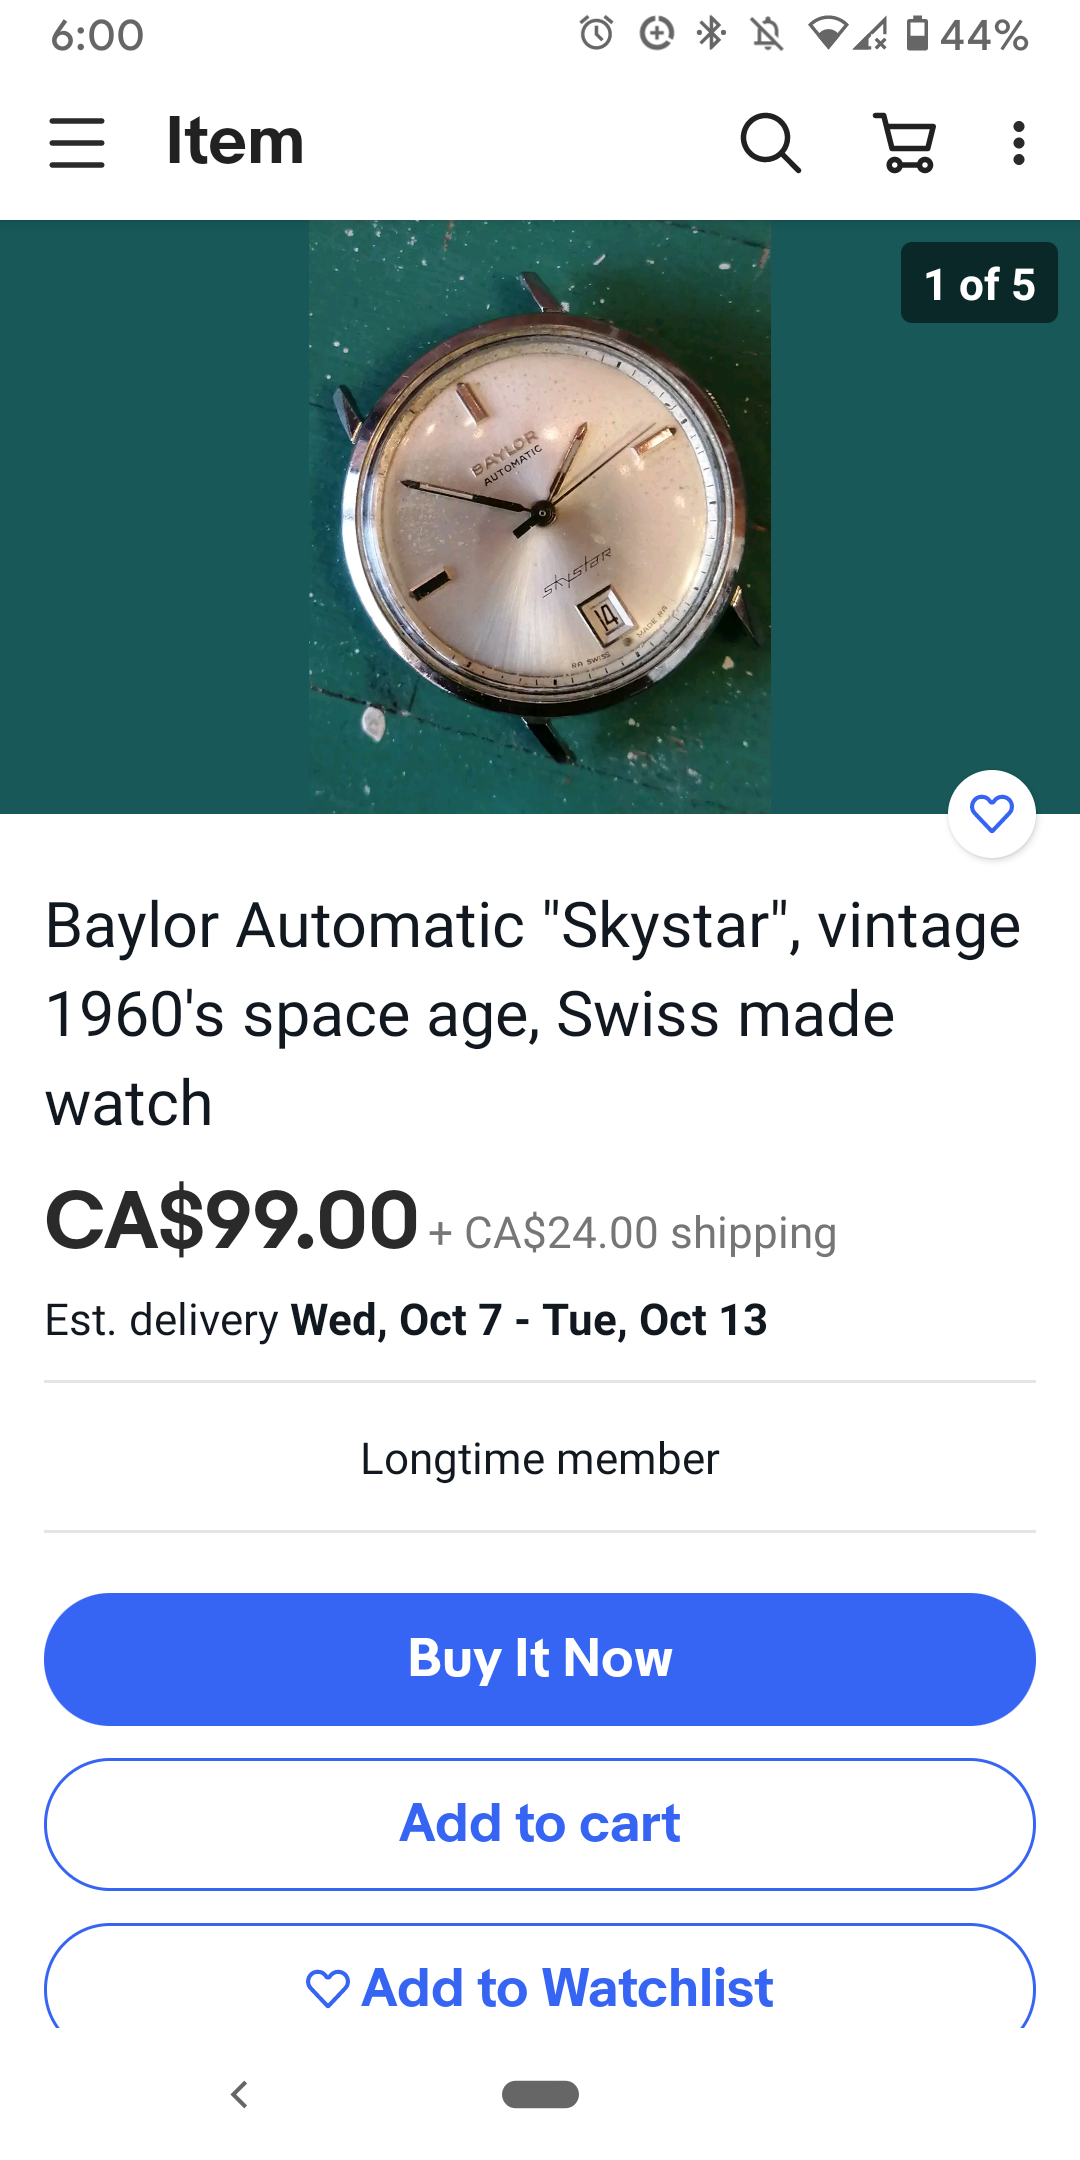Open the hamburger navigation menu
This screenshot has width=1080, height=2160.
pyautogui.click(x=77, y=142)
